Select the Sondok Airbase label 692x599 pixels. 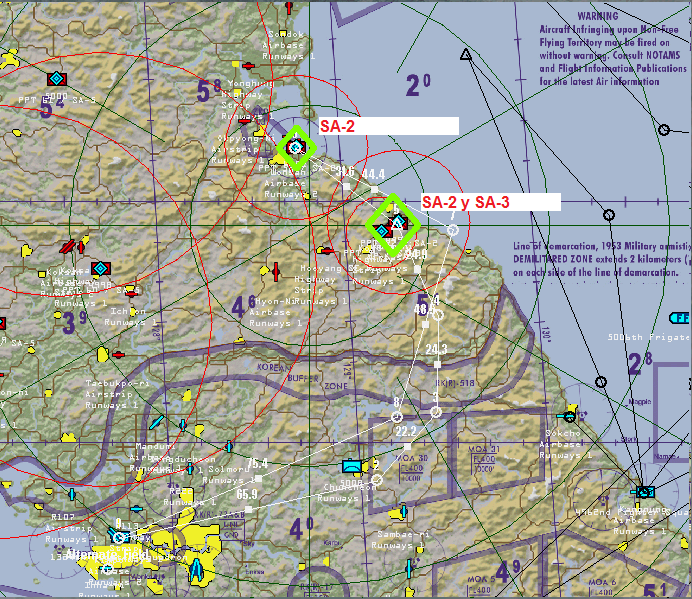(x=288, y=45)
